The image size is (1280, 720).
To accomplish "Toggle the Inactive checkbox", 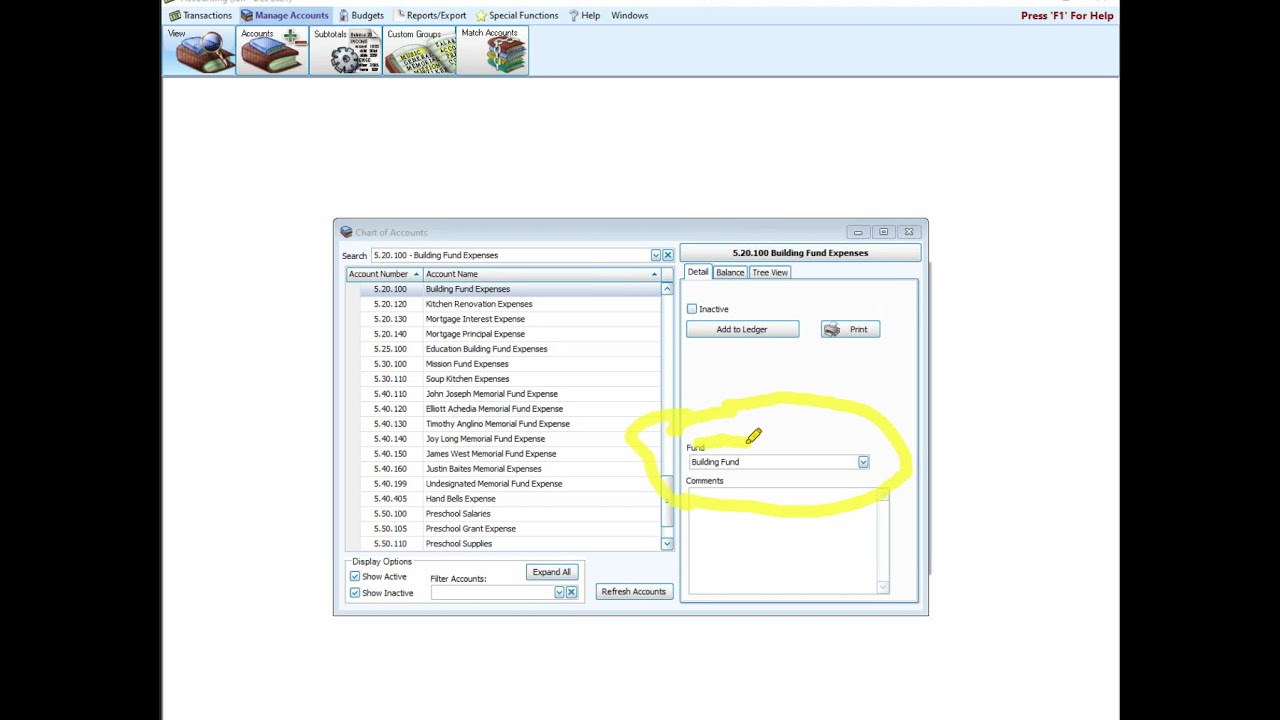I will click(692, 309).
